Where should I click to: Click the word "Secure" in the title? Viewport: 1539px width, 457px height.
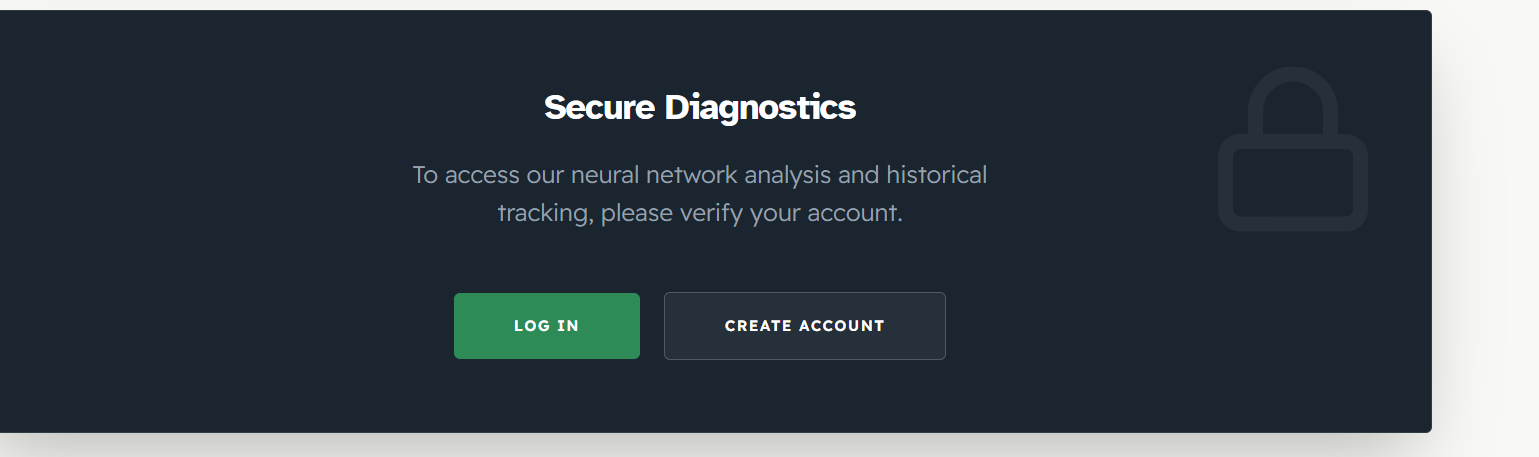tap(600, 107)
